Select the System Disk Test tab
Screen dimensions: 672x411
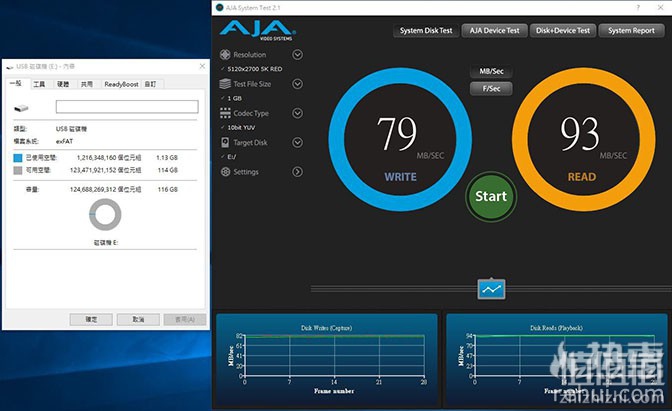pyautogui.click(x=426, y=30)
